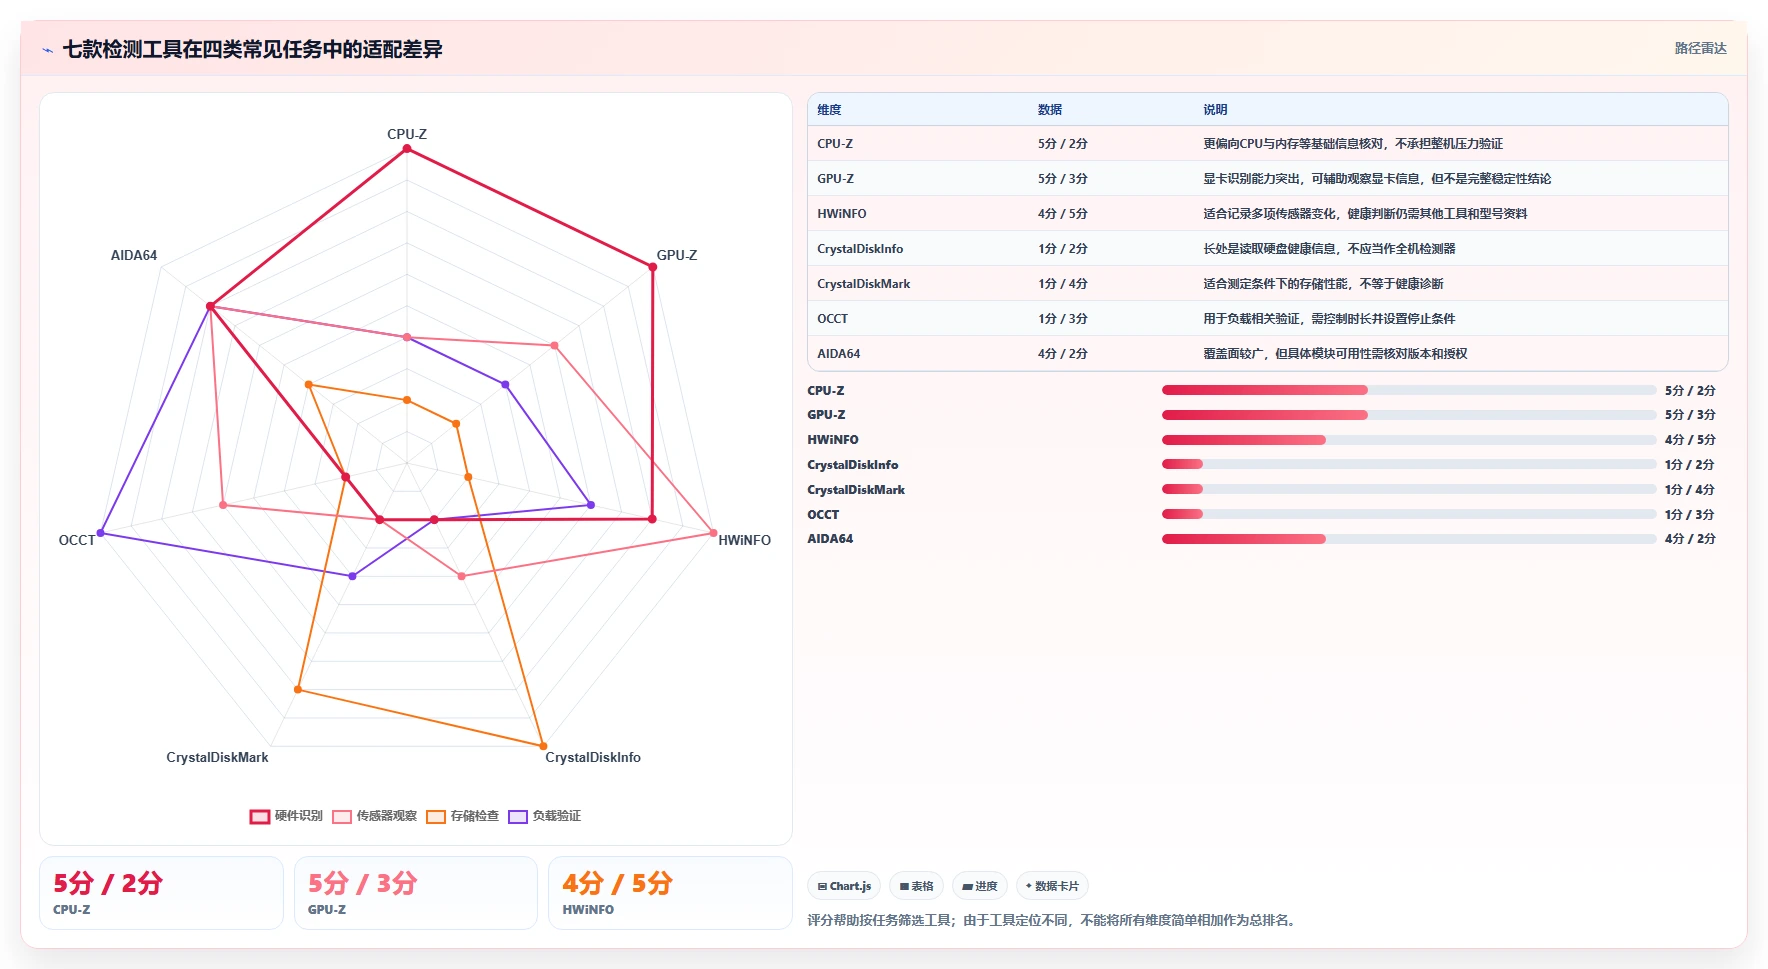This screenshot has height=969, width=1768.
Task: Click the 维度 column header
Action: click(x=829, y=110)
